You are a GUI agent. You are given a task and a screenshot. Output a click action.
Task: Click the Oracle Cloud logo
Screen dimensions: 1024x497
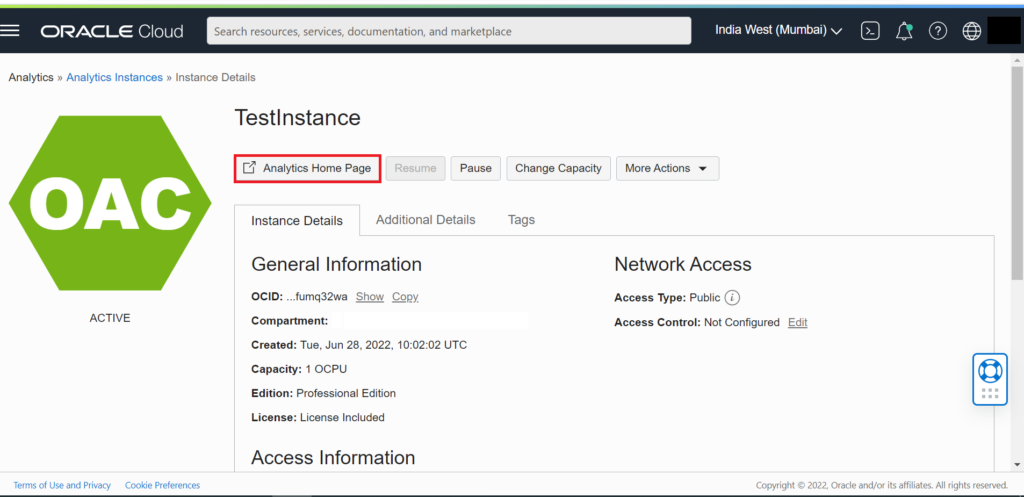[112, 31]
